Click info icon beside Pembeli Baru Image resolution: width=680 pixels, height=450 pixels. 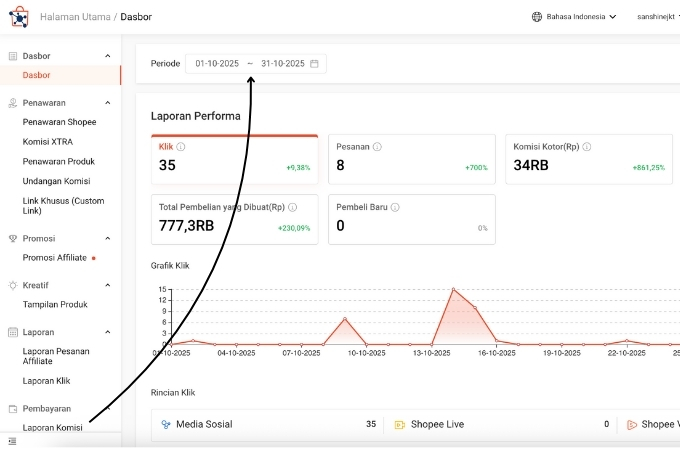(396, 207)
